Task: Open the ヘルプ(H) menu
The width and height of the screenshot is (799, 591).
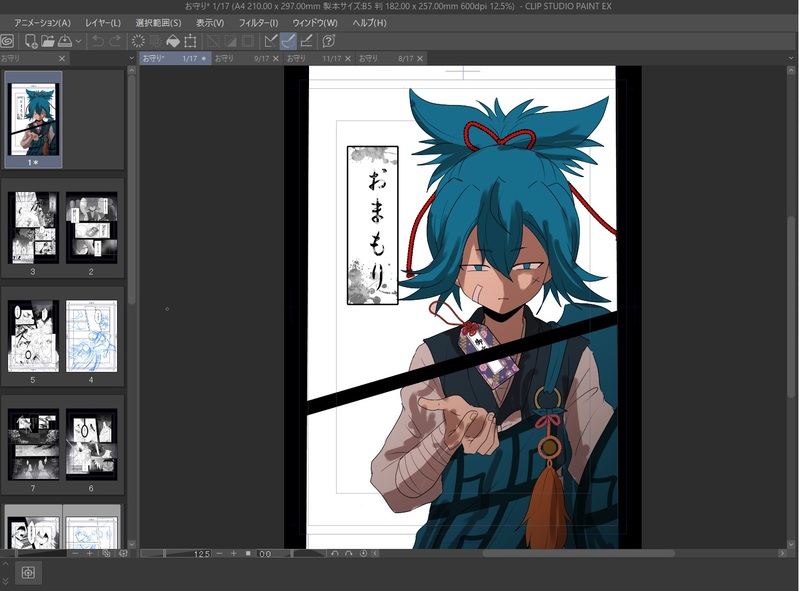Action: (369, 23)
